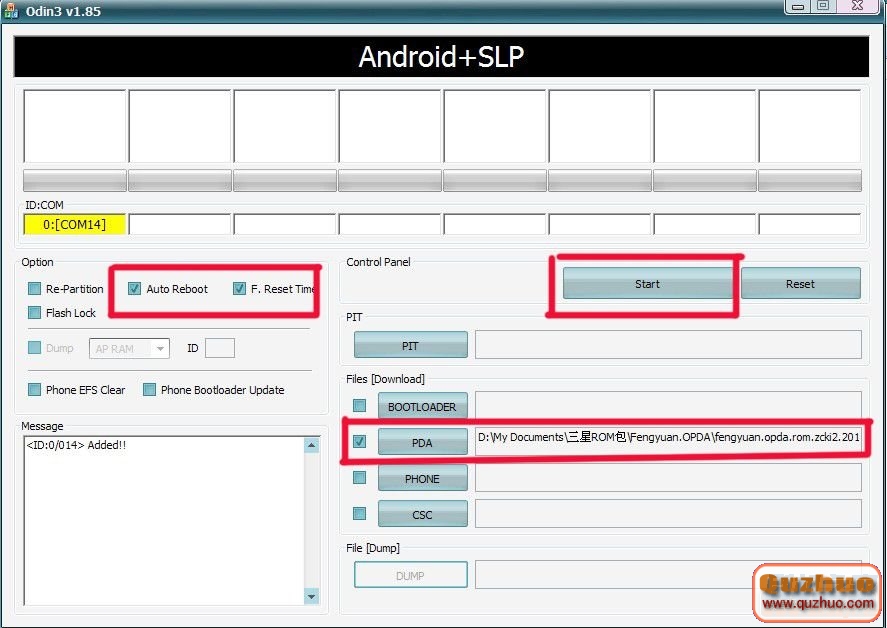
Task: Click the CSC file path field
Action: point(668,514)
